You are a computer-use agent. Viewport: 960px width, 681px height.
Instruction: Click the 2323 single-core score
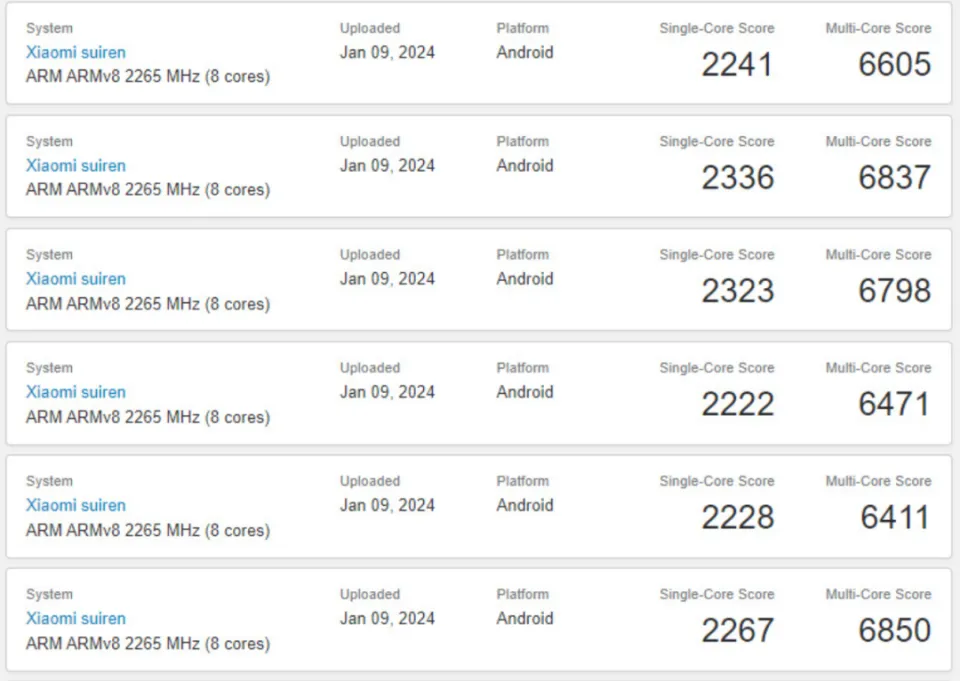(x=737, y=291)
